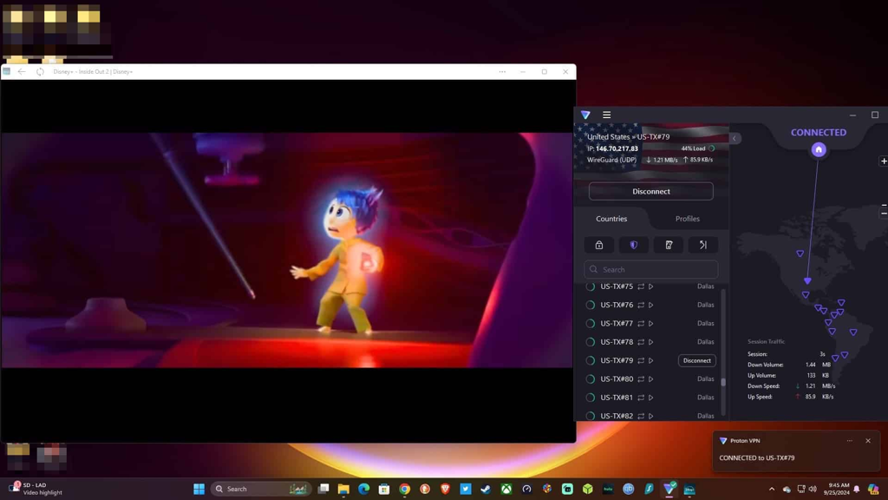Click the home marker on the map
Image resolution: width=888 pixels, height=500 pixels.
point(818,150)
